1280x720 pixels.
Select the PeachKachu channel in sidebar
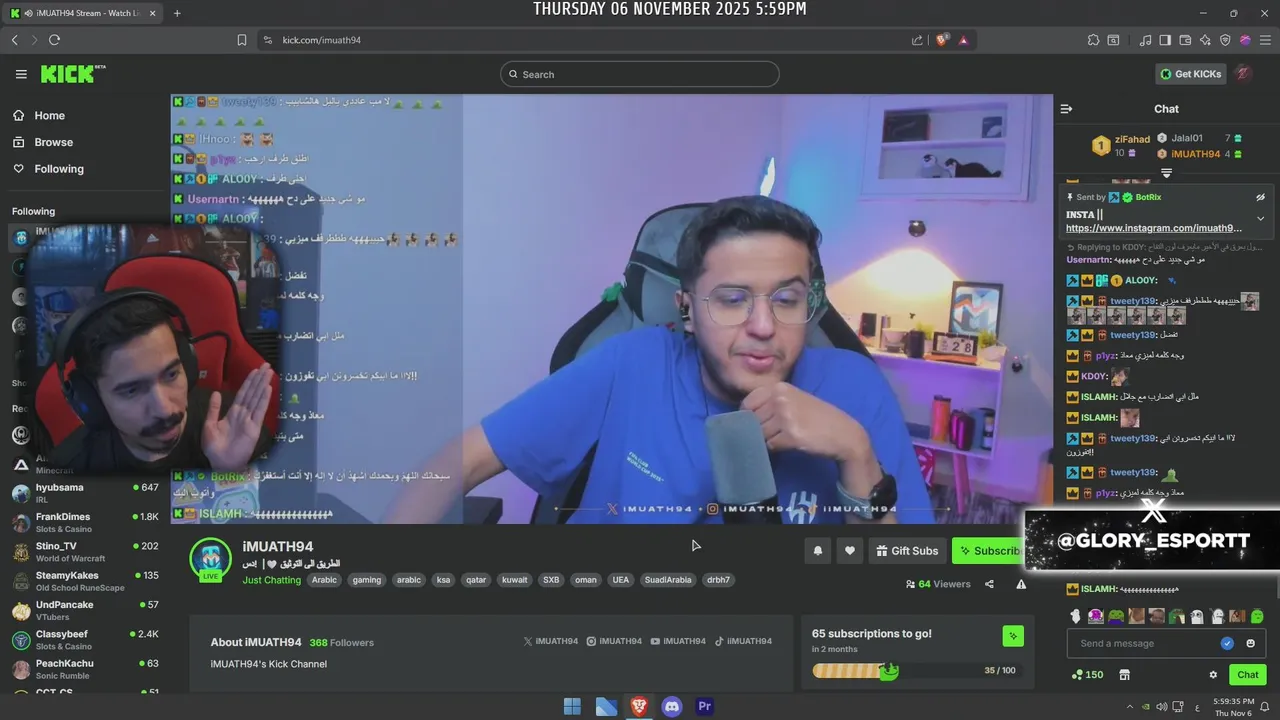pos(86,669)
